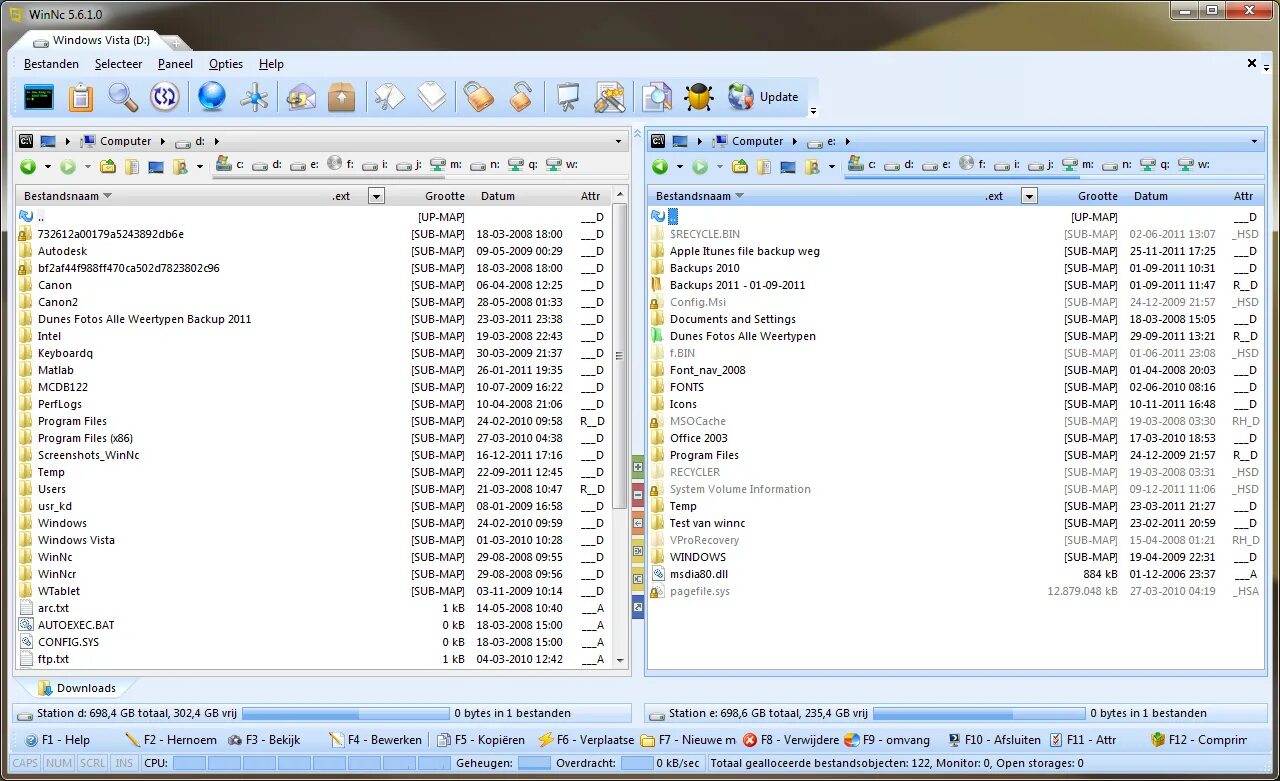Click the Geheugen memory usage bar
The height and width of the screenshot is (781, 1280).
(534, 763)
